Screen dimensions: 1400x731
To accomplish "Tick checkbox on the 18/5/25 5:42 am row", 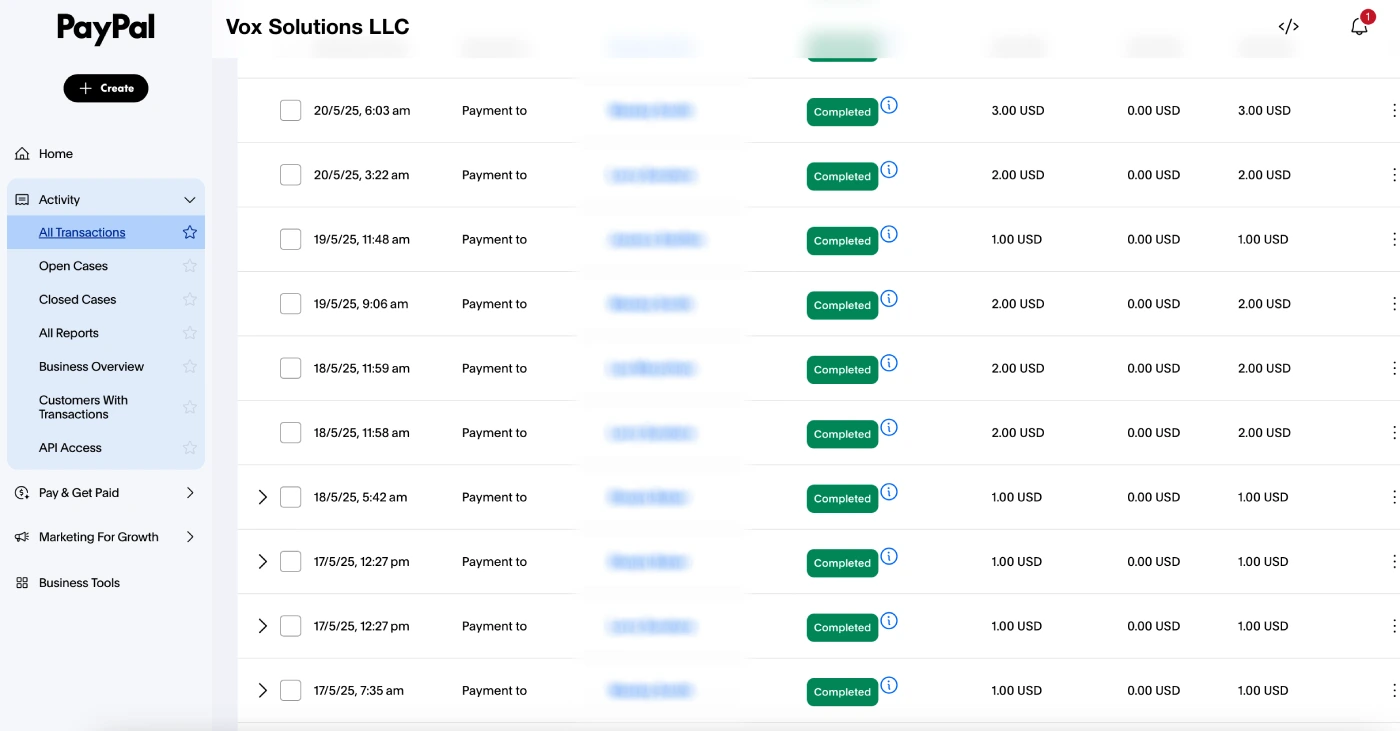I will 291,496.
